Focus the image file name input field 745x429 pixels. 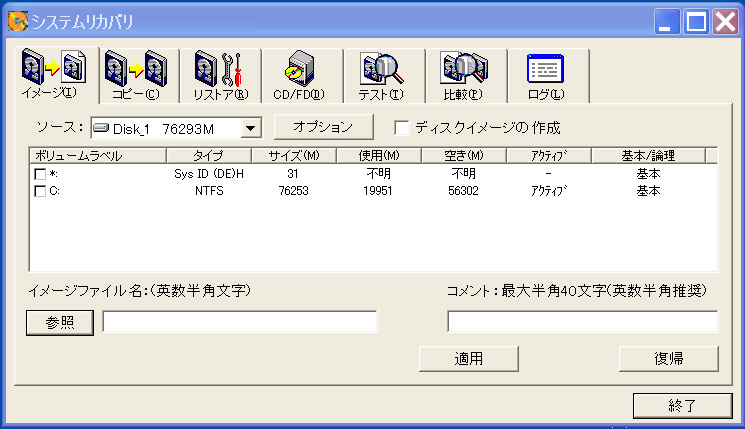point(240,322)
